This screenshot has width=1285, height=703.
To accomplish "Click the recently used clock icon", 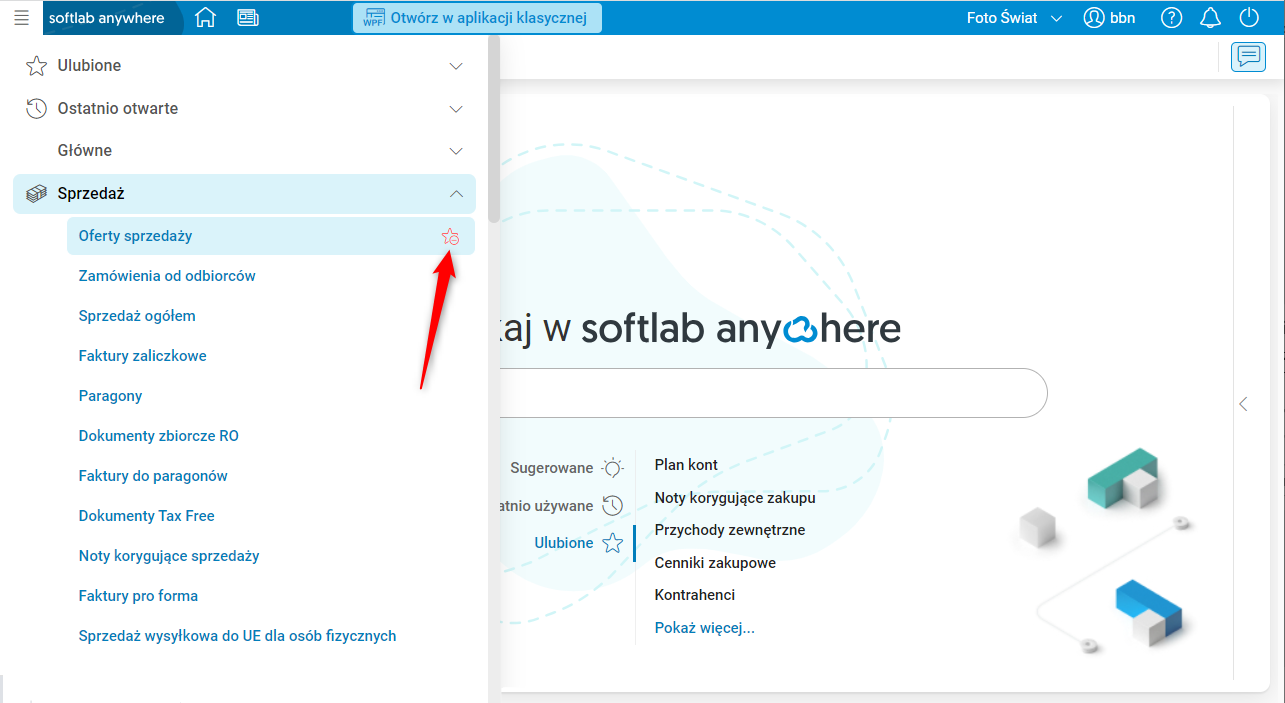I will [612, 506].
